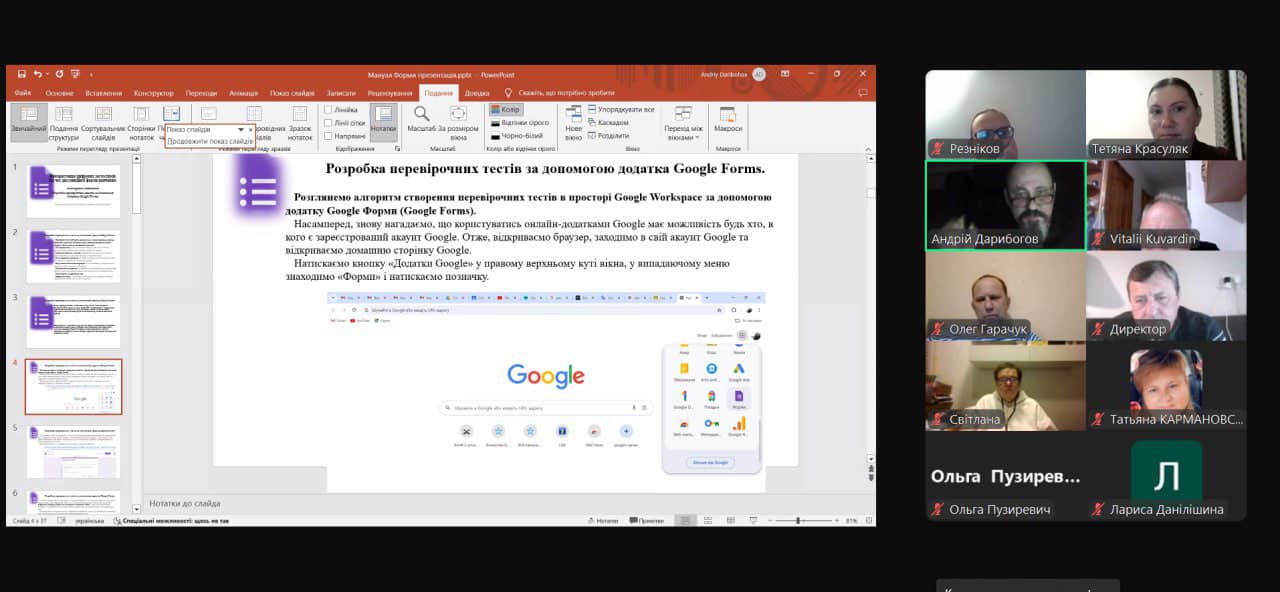1280x592 pixels.
Task: Click Продовжити показ слайдів link
Action: (x=210, y=141)
